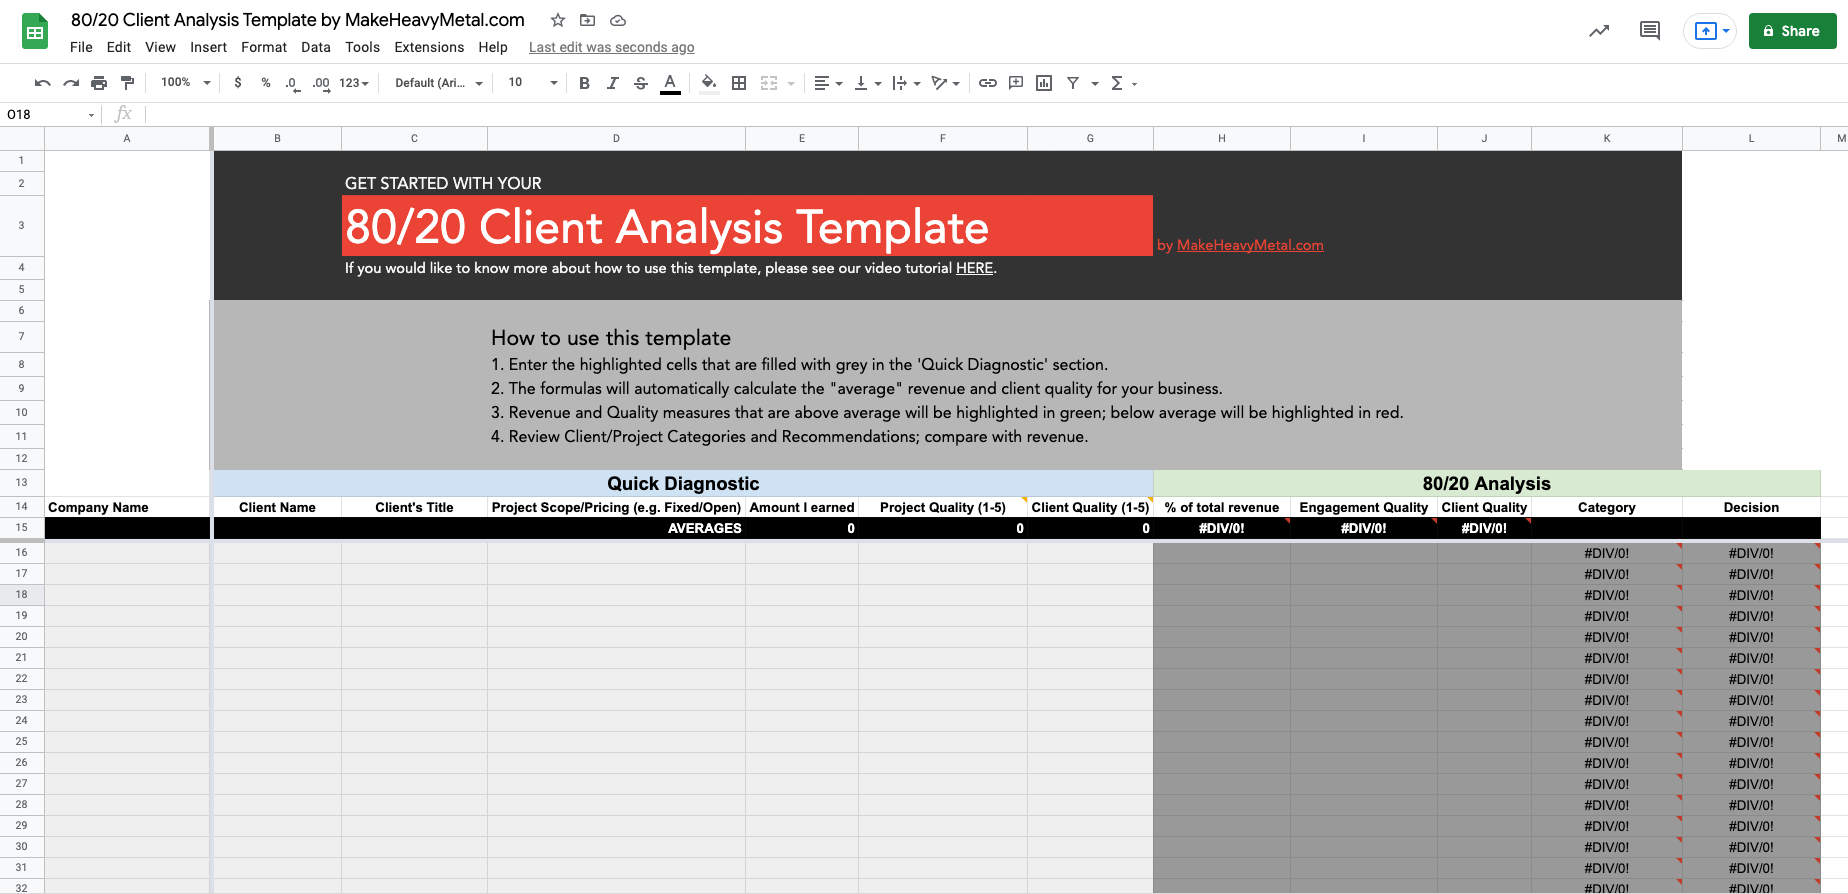1848x894 pixels.
Task: Click the Undo arrow icon
Action: tap(42, 83)
